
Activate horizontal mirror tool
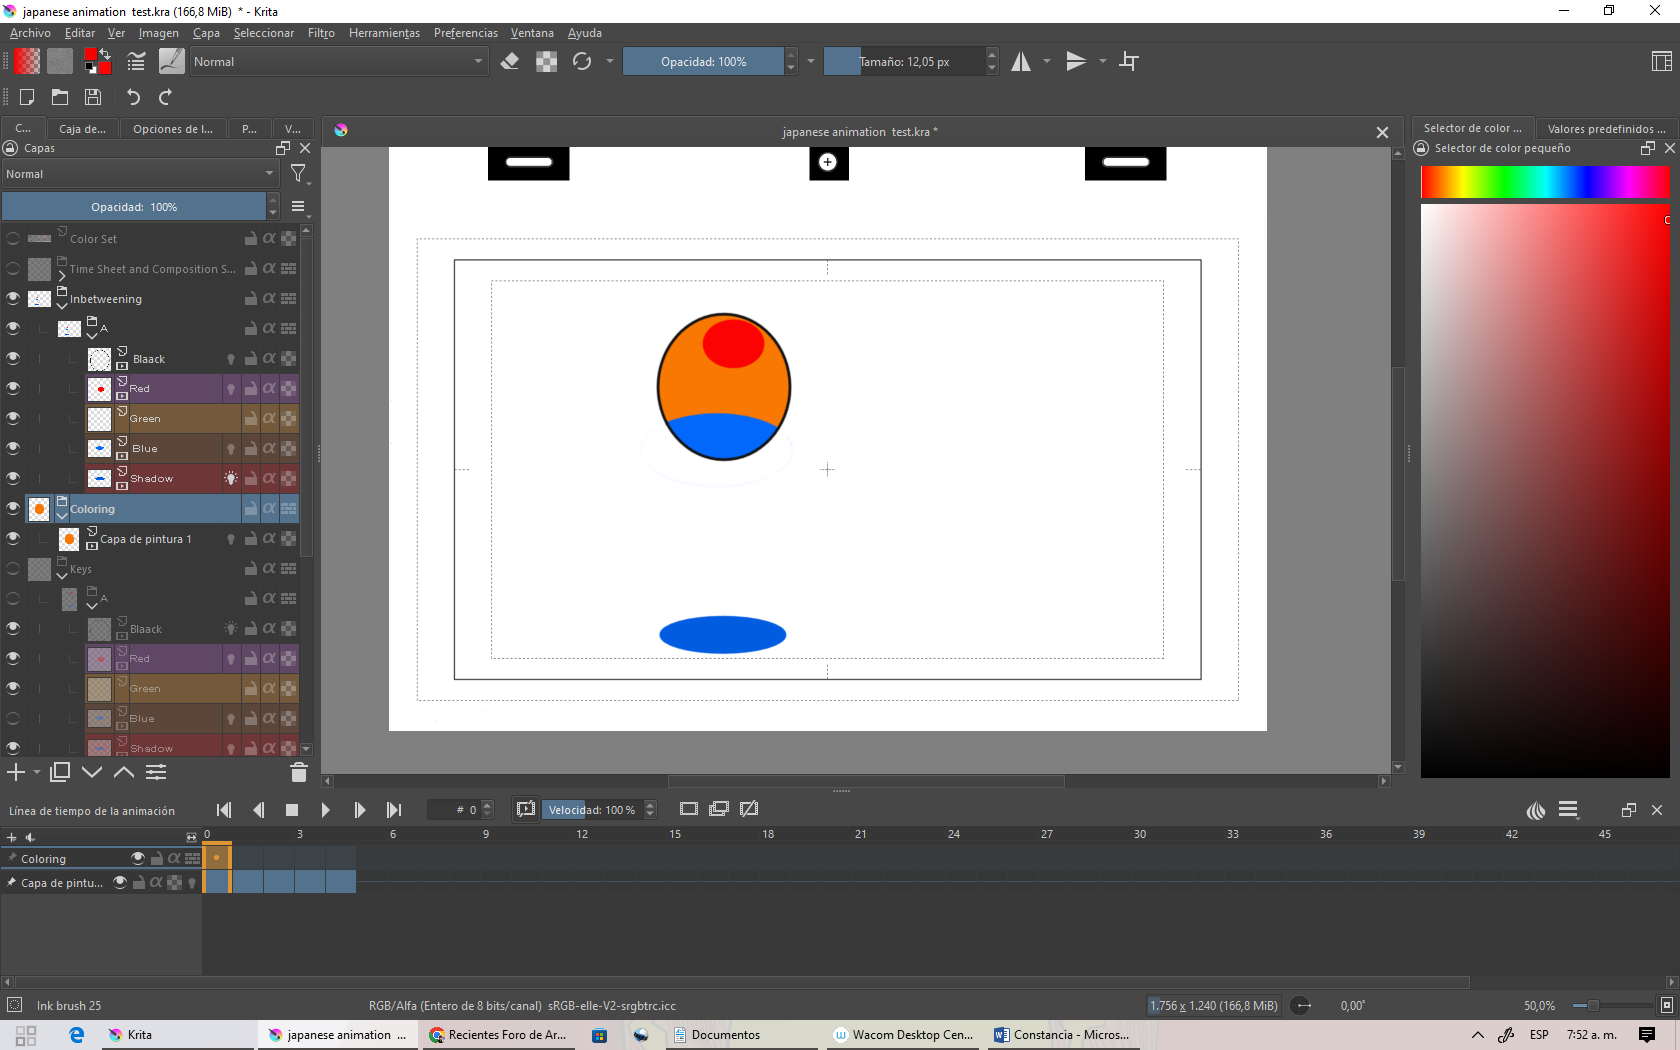tap(1020, 62)
